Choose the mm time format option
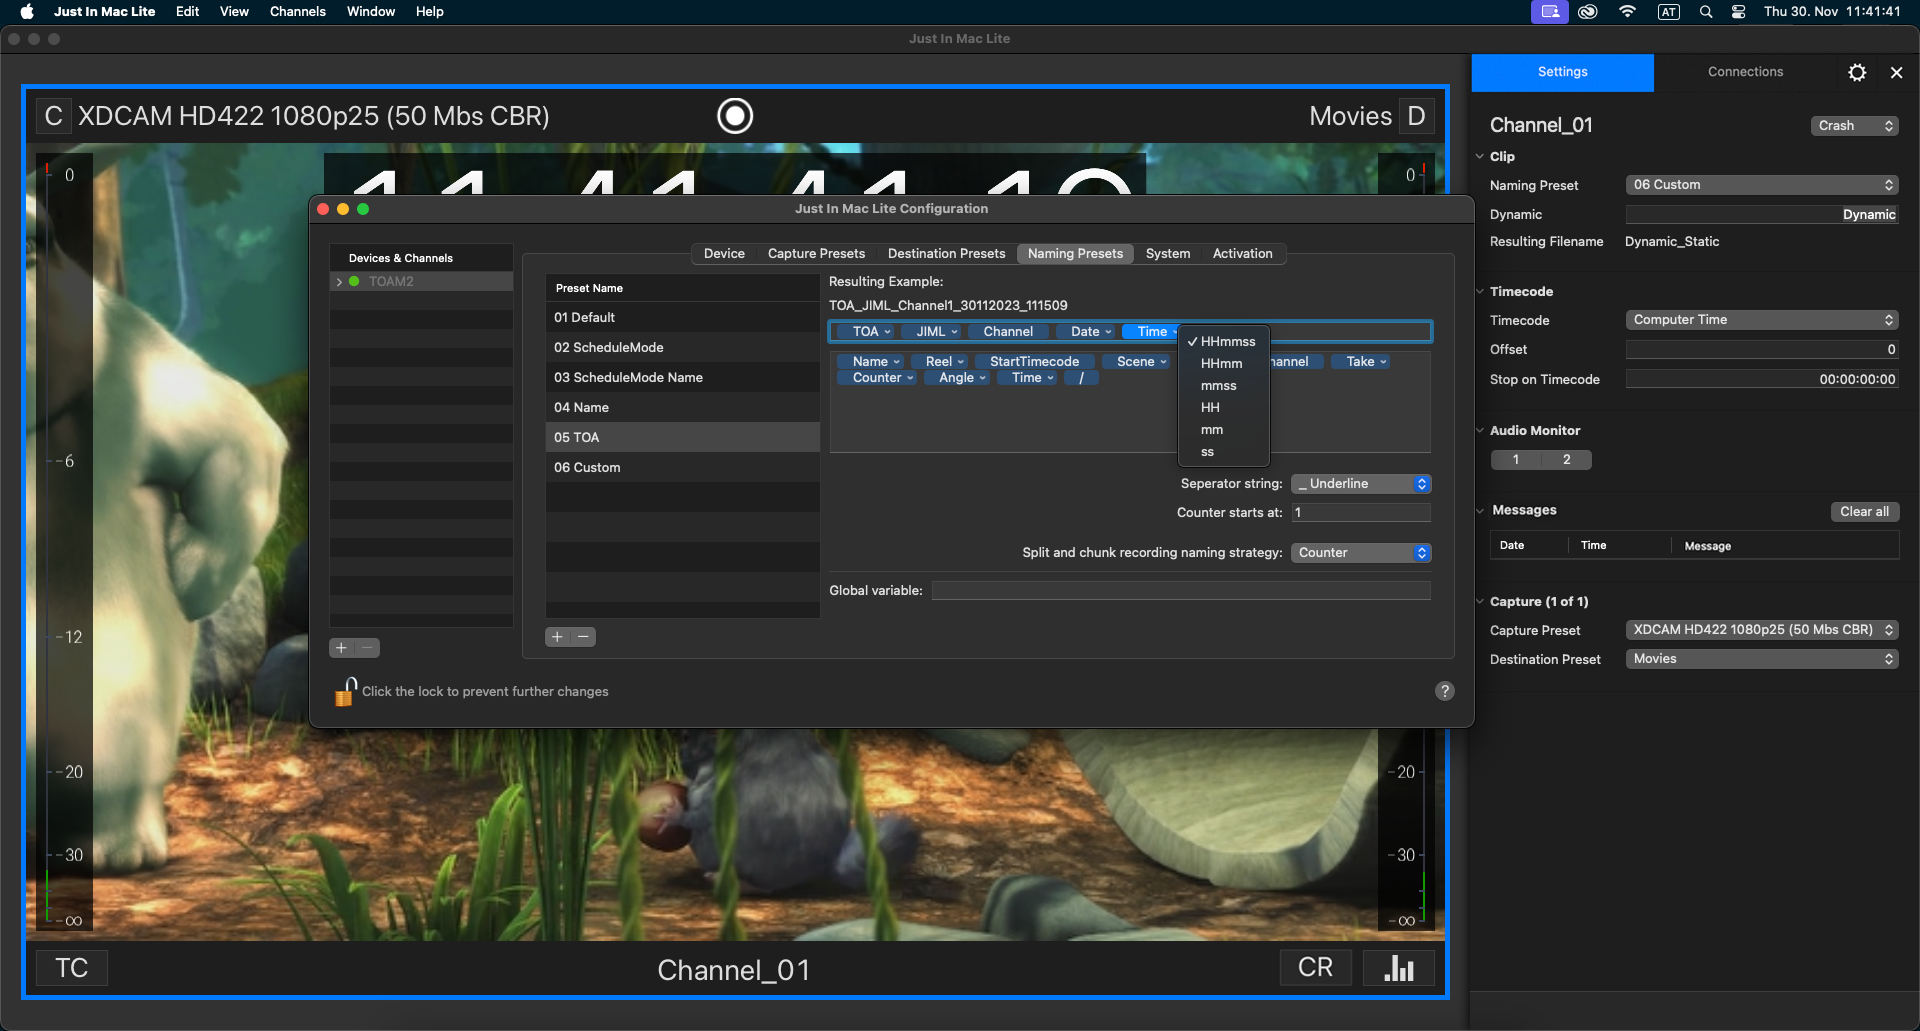The height and width of the screenshot is (1031, 1920). click(x=1224, y=430)
